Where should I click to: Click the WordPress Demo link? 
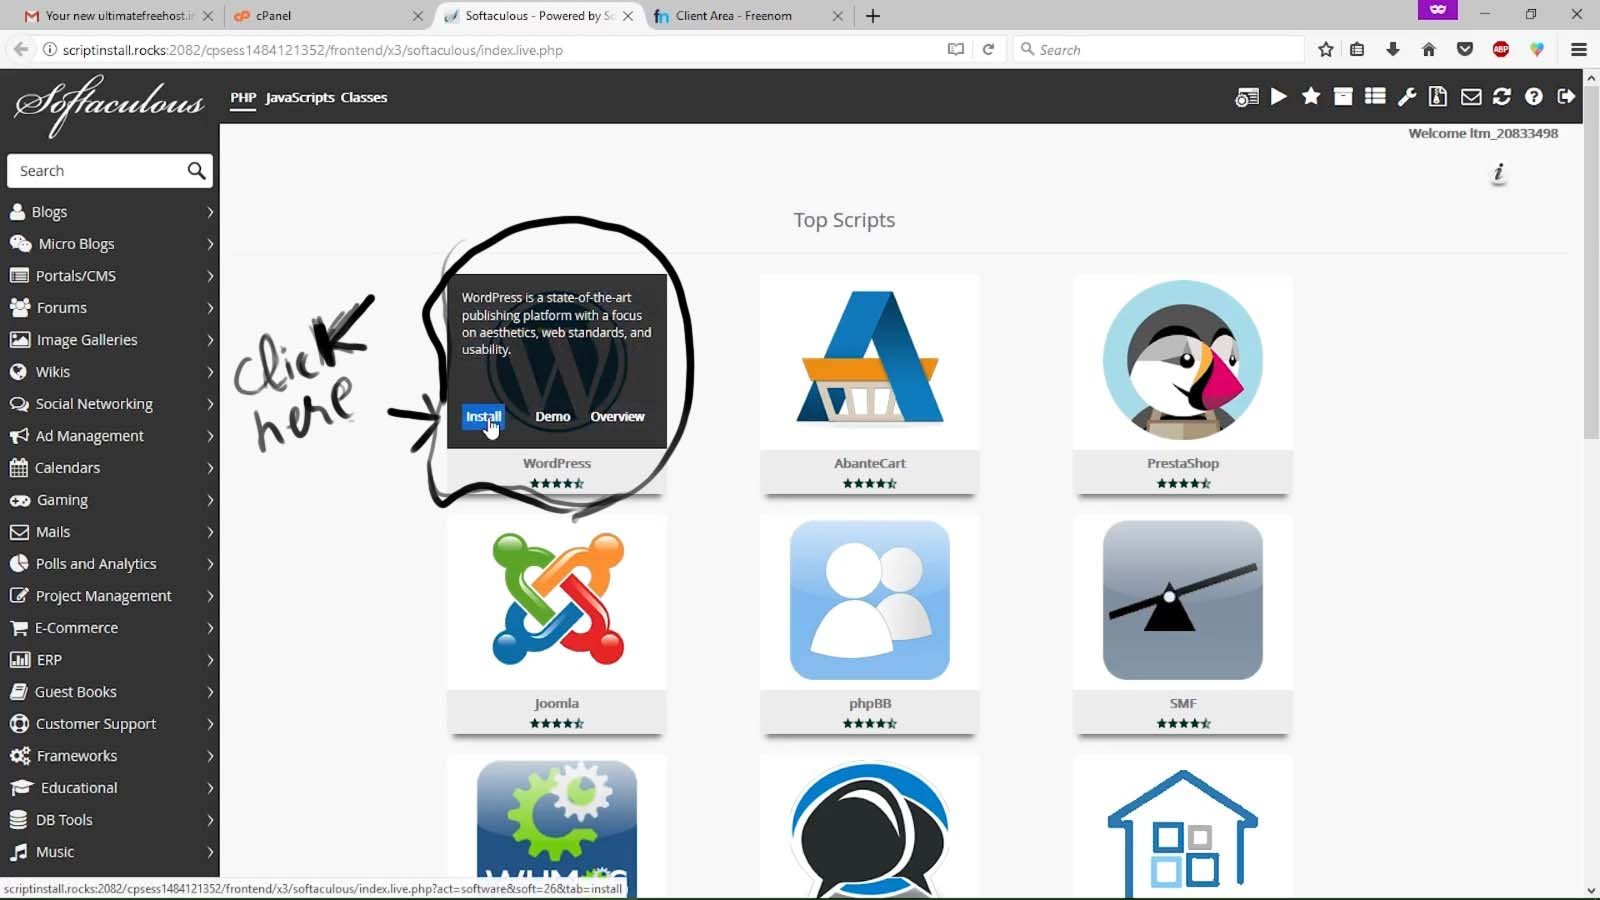click(x=552, y=416)
